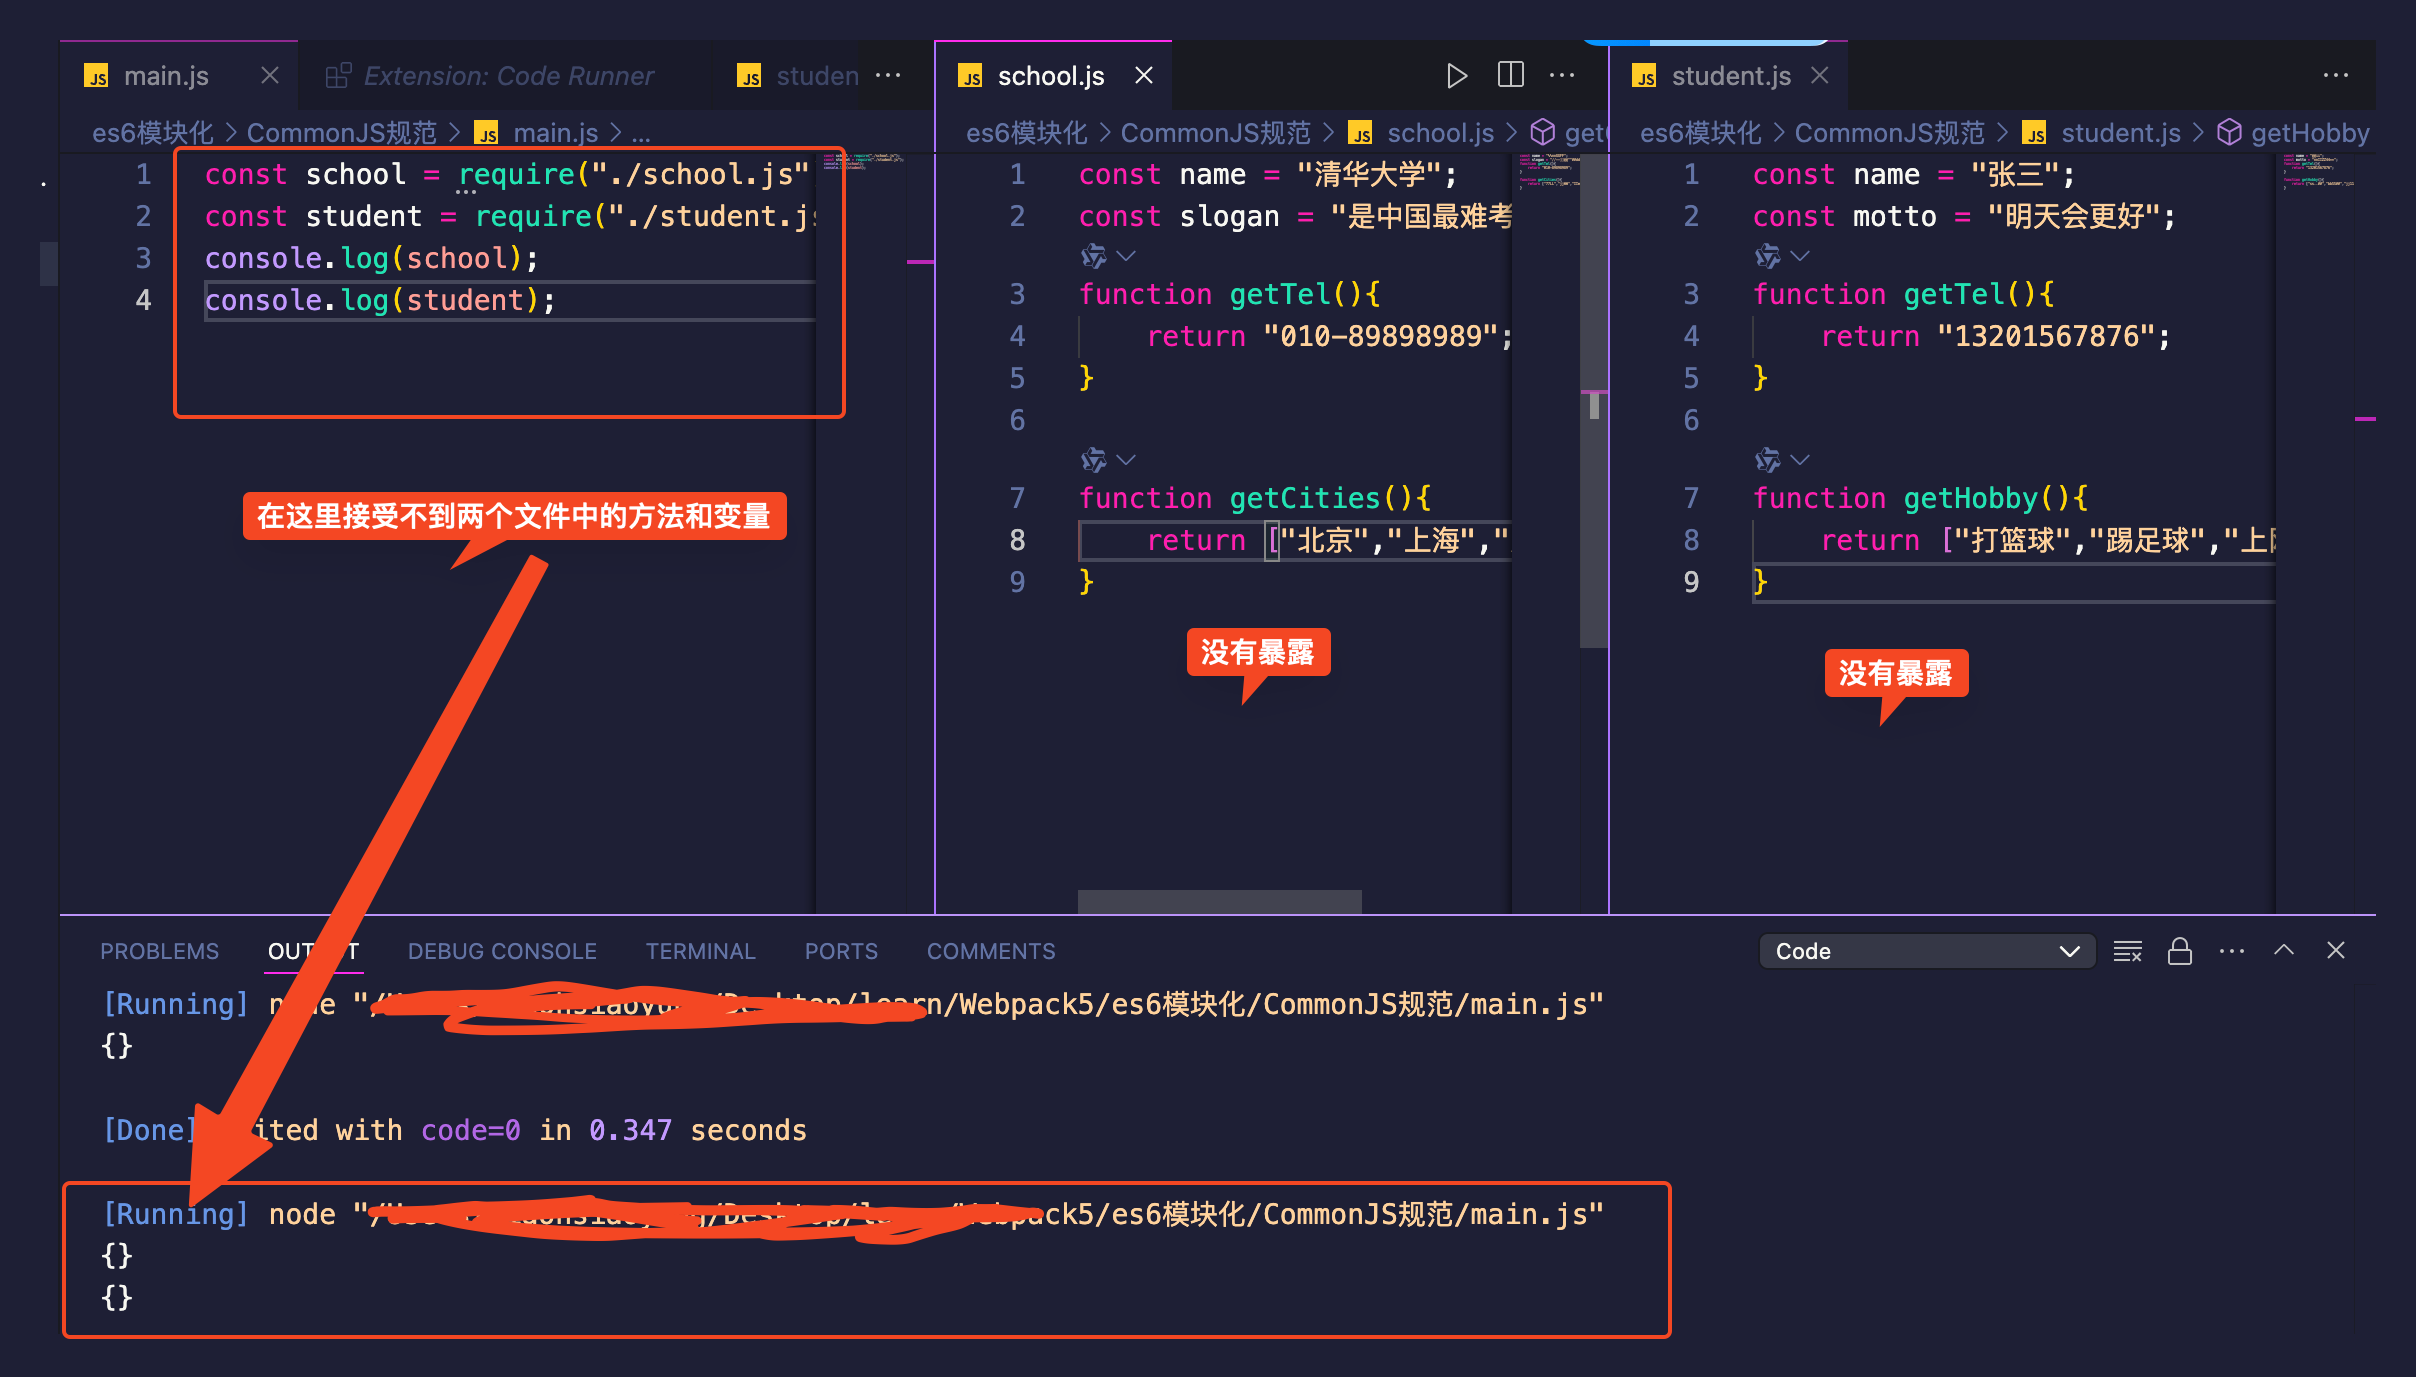The width and height of the screenshot is (2416, 1377).
Task: Expand code lens chevron above getHobby
Action: 1800,460
